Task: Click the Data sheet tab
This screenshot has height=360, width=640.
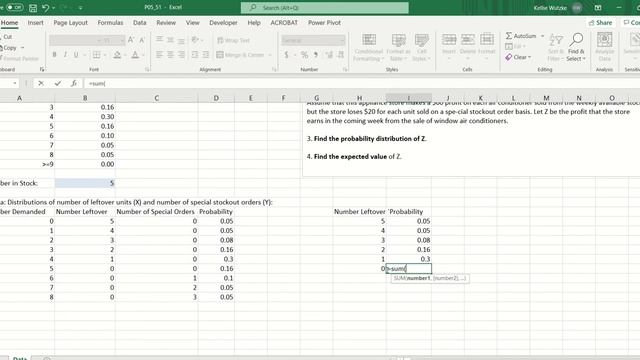Action: click(x=20, y=358)
